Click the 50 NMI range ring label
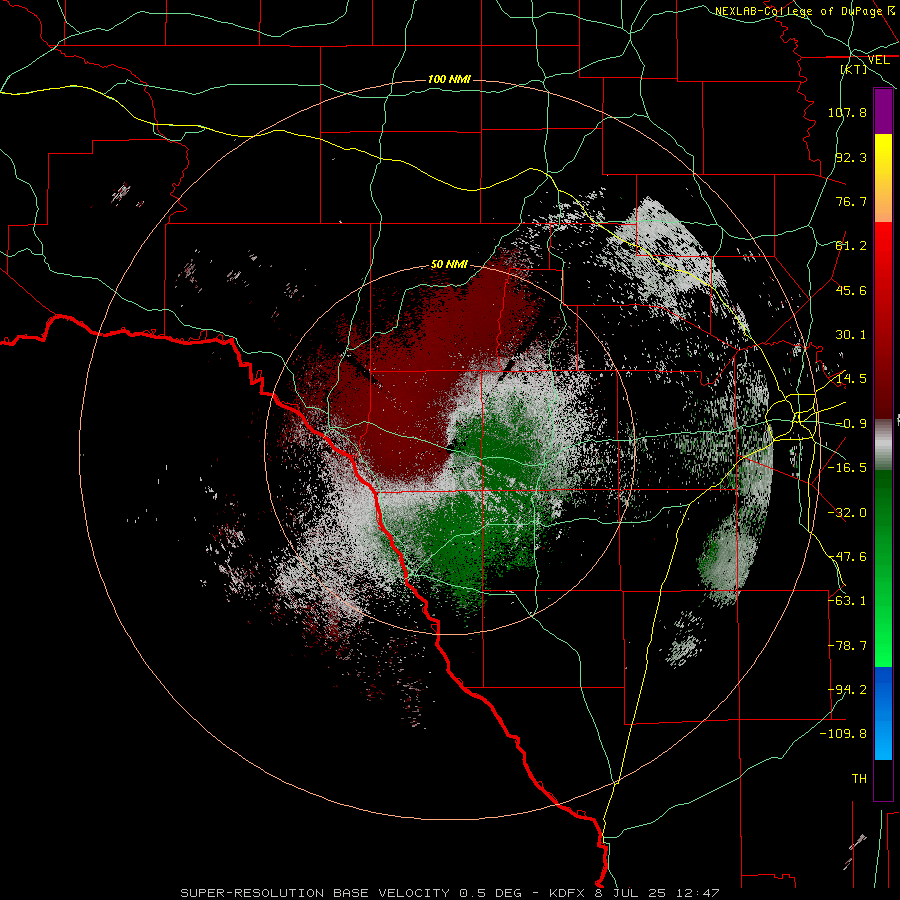Screen dimensions: 900x900 click(449, 265)
